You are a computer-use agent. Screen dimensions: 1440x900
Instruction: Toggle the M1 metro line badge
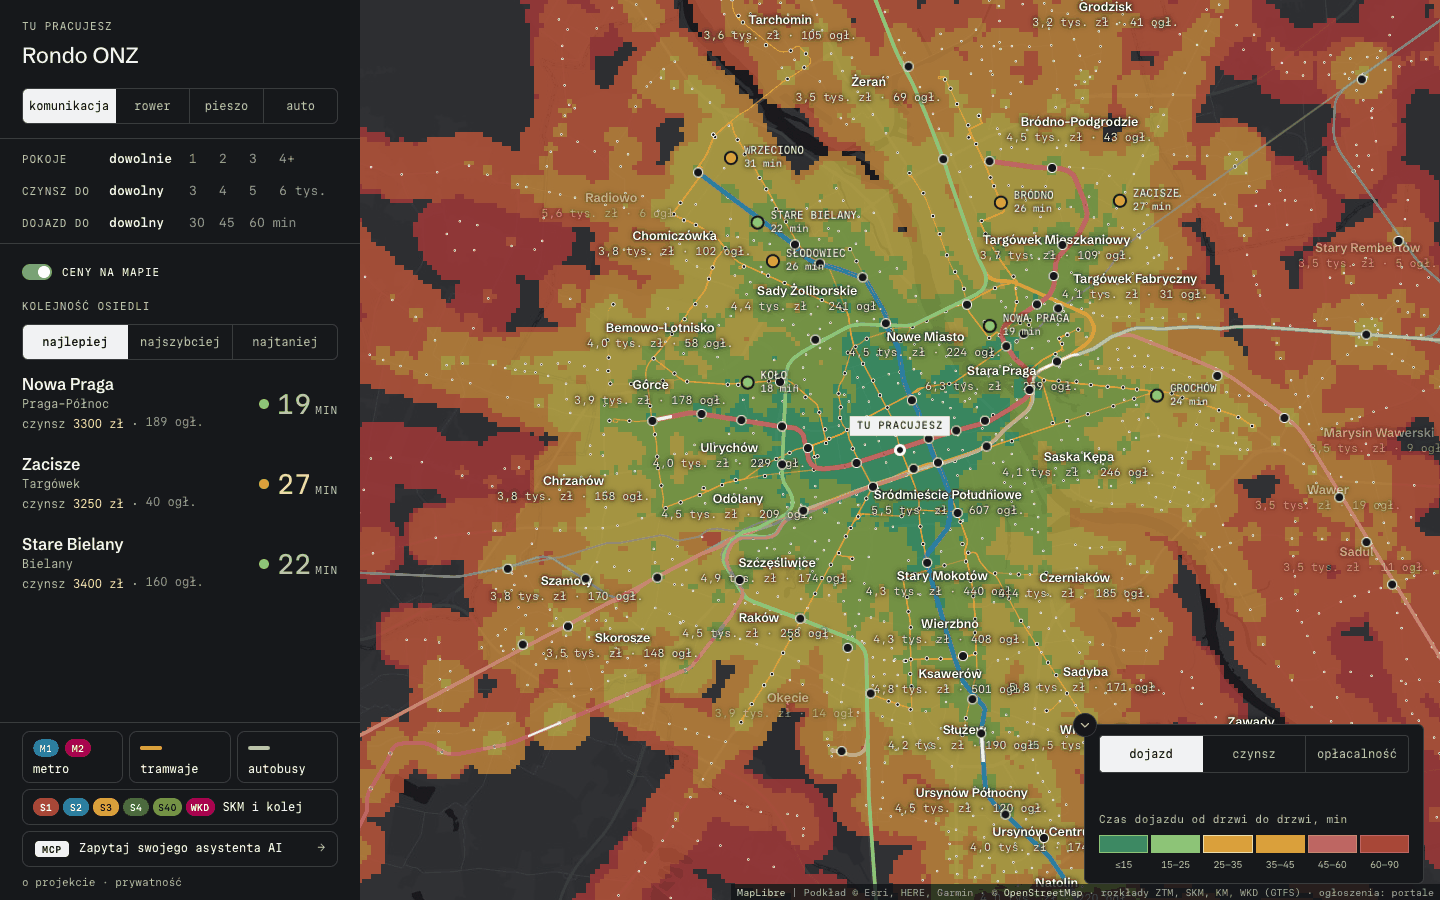coord(46,748)
